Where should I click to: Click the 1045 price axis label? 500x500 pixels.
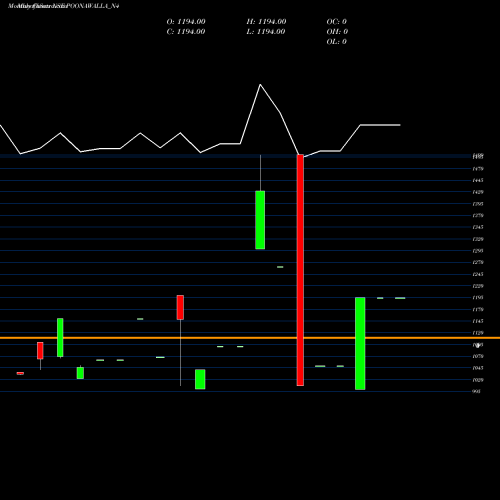pos(478,368)
